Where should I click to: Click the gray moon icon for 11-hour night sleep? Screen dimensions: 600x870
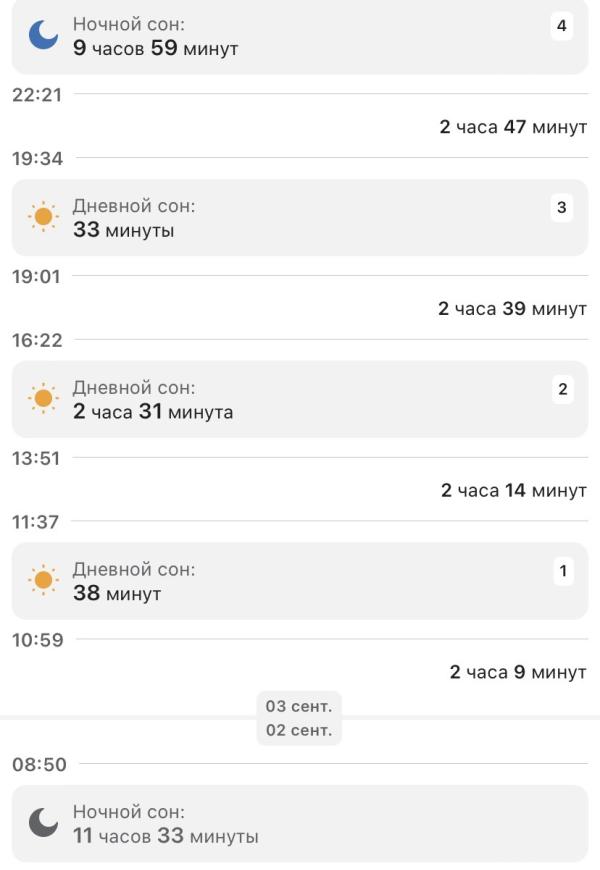(x=43, y=823)
